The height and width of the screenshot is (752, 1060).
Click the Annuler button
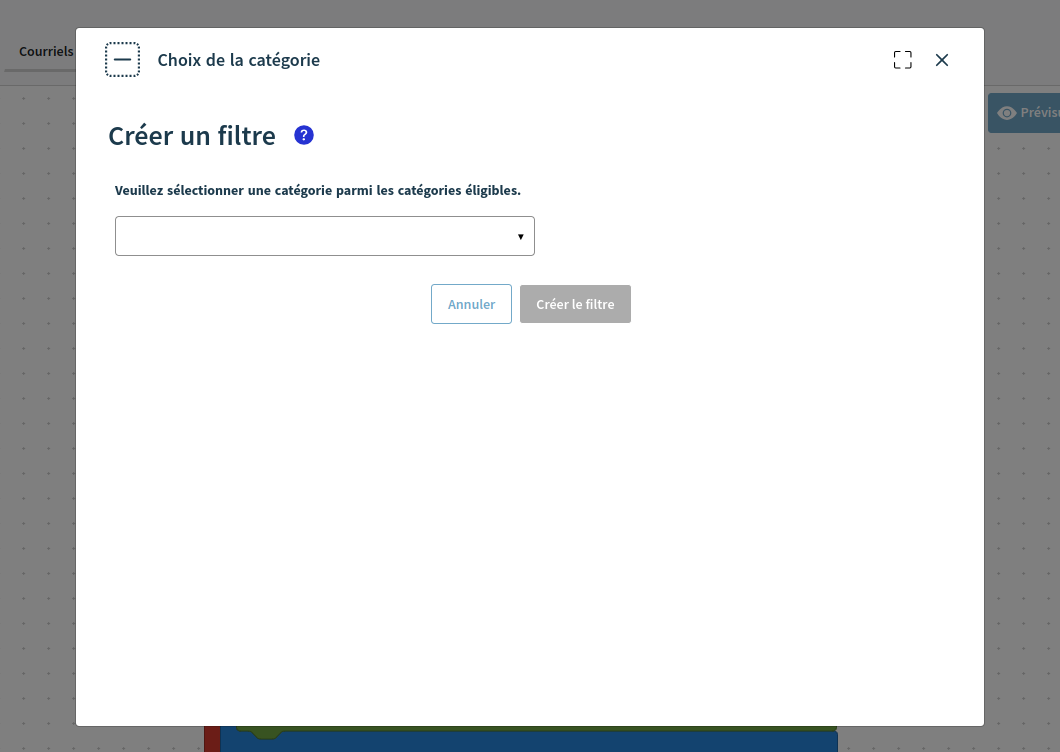pos(471,304)
